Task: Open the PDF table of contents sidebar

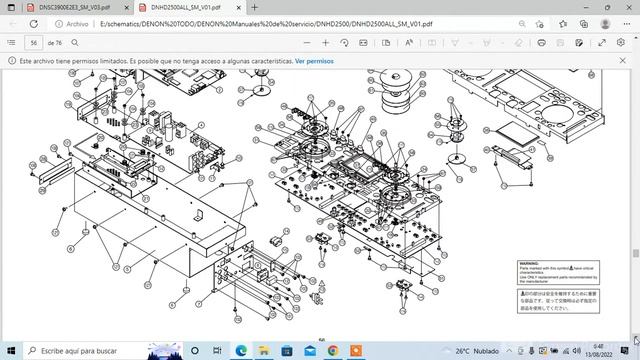Action: pyautogui.click(x=11, y=42)
